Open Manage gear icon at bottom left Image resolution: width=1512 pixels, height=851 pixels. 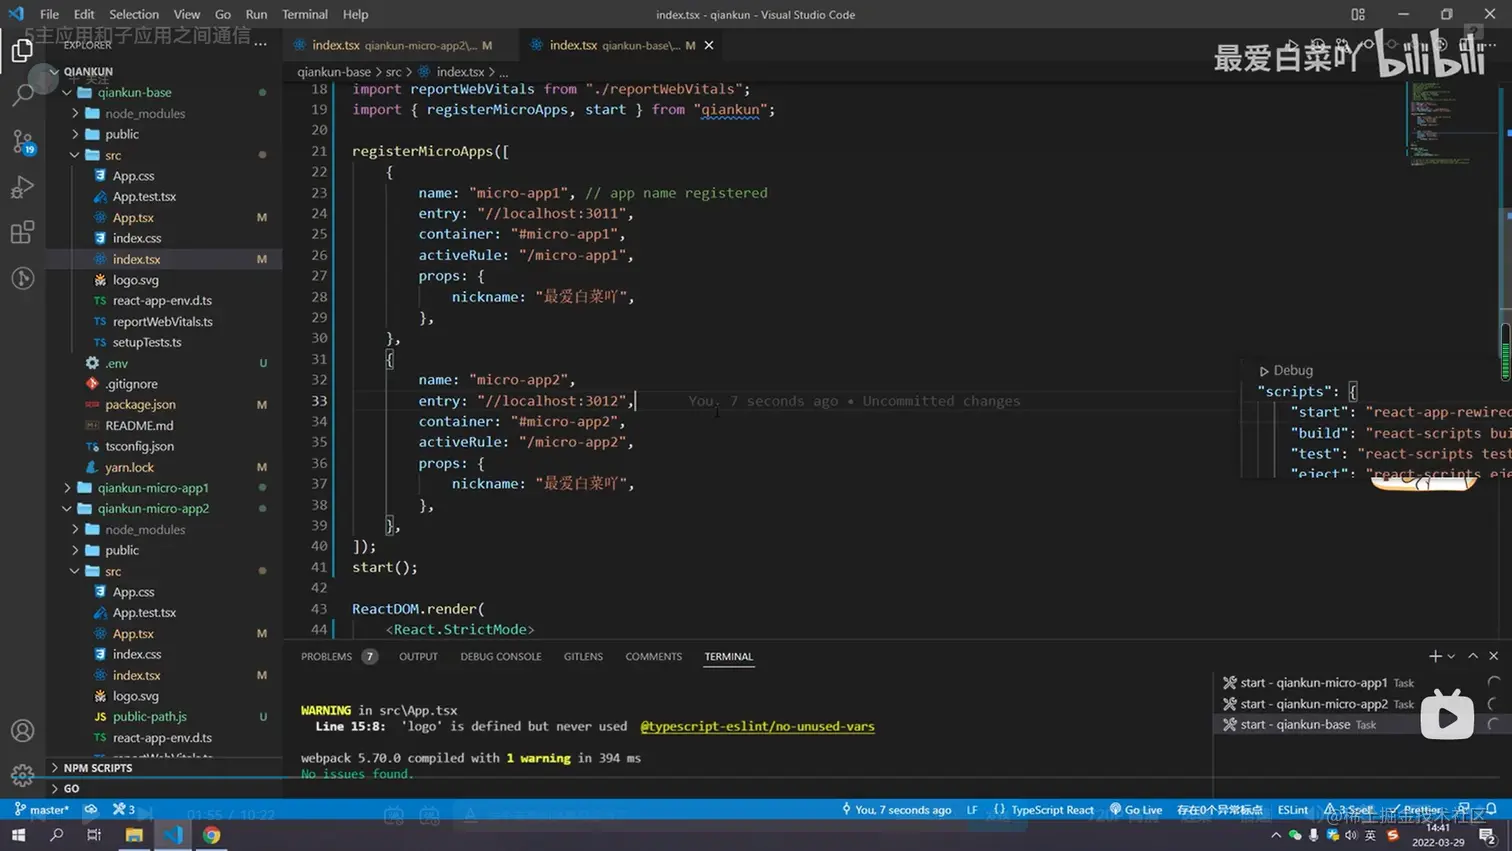point(22,775)
